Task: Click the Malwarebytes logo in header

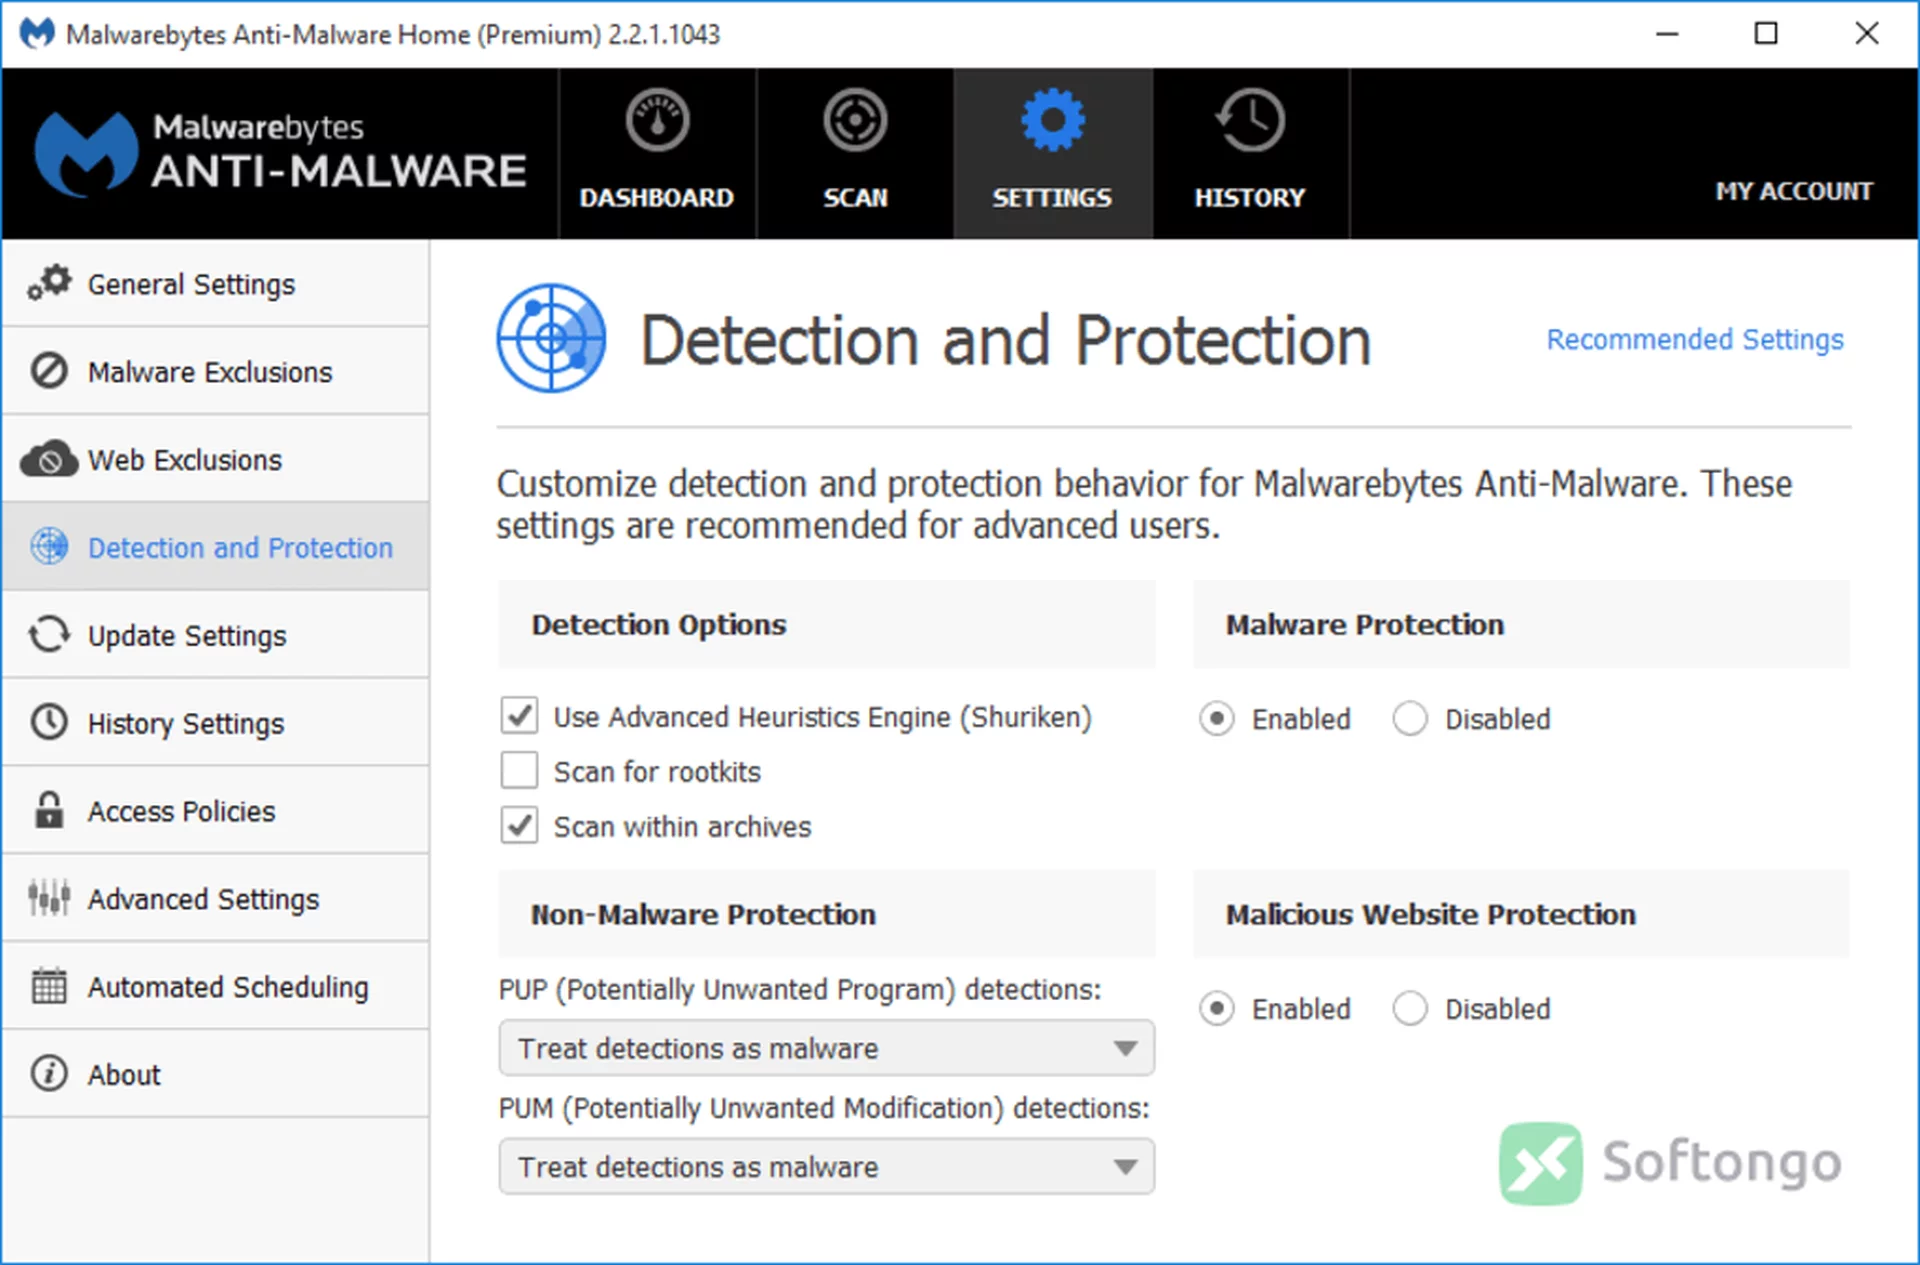Action: pyautogui.click(x=282, y=153)
